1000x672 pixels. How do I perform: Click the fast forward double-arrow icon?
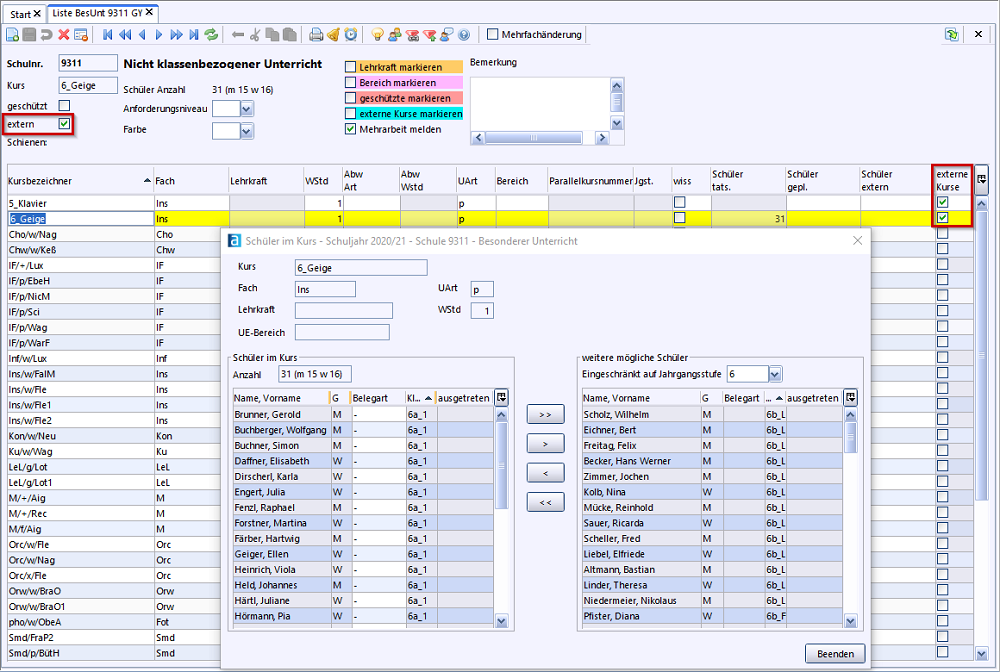coord(177,34)
